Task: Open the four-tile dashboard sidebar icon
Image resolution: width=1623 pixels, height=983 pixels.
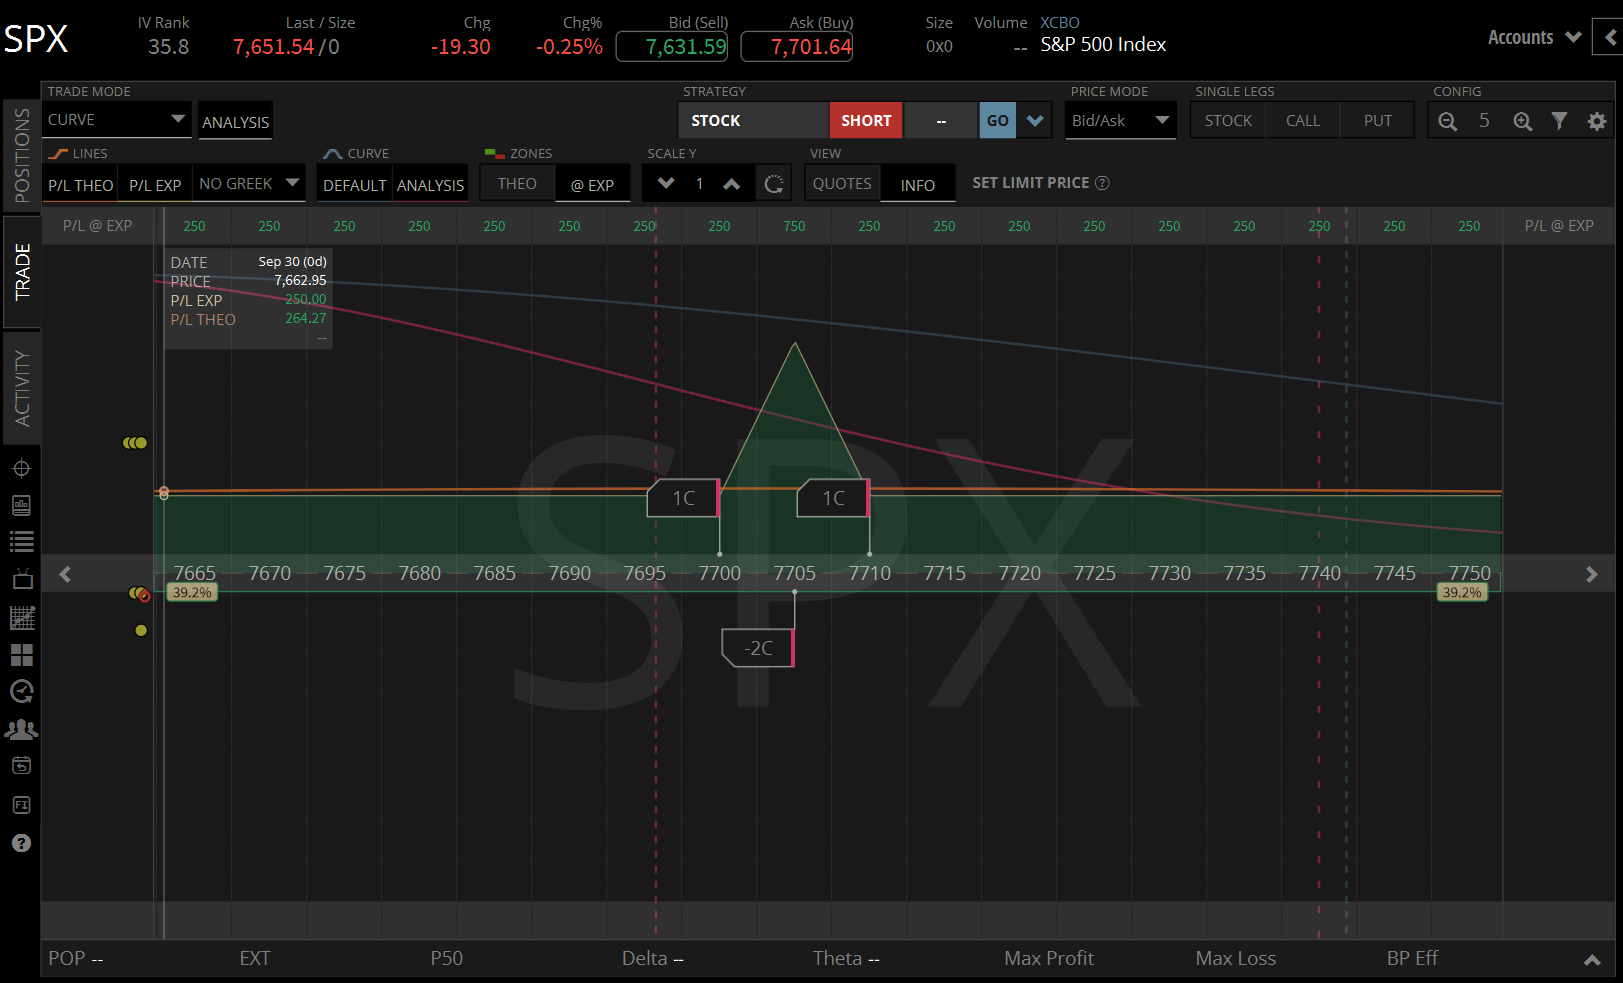Action: click(21, 655)
